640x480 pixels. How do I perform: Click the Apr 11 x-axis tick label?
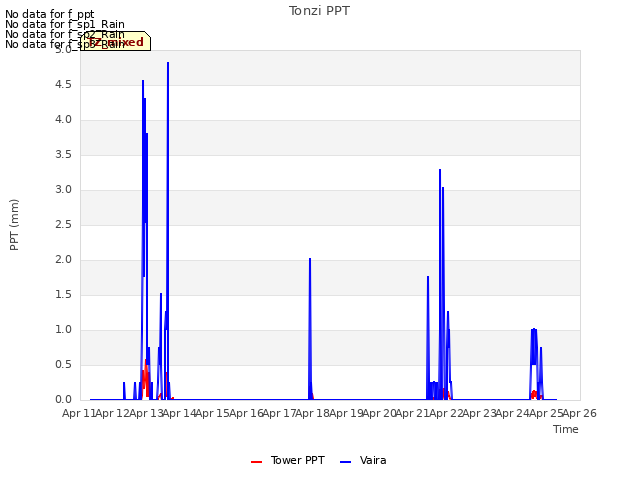point(79,413)
